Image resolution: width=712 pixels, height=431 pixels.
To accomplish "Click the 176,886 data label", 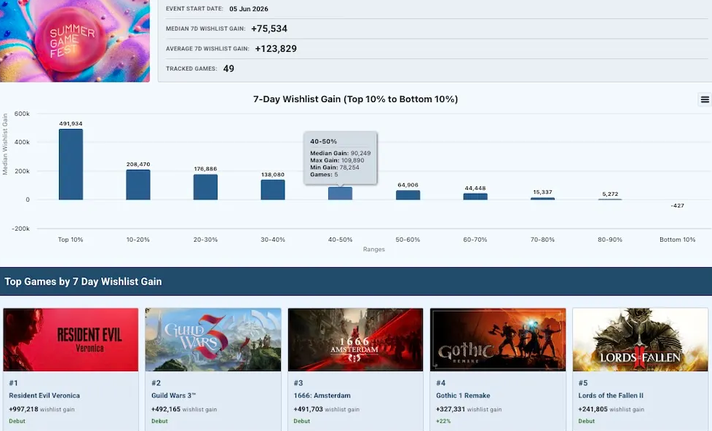I will coord(205,169).
